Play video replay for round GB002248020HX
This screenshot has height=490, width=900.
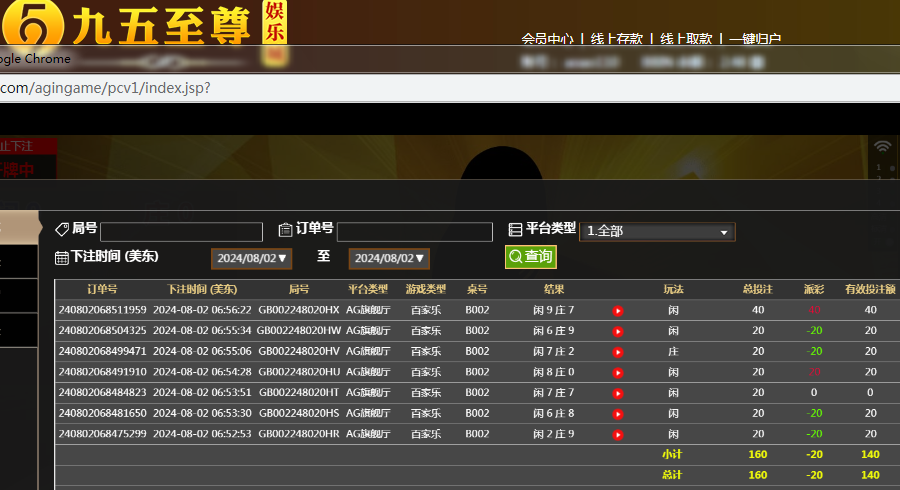coord(618,311)
